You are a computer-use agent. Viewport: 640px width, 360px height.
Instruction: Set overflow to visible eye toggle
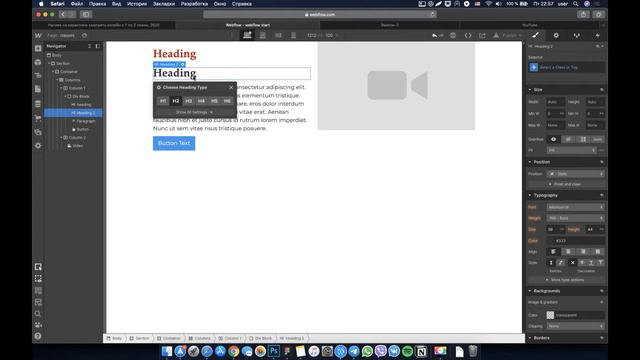click(x=553, y=140)
